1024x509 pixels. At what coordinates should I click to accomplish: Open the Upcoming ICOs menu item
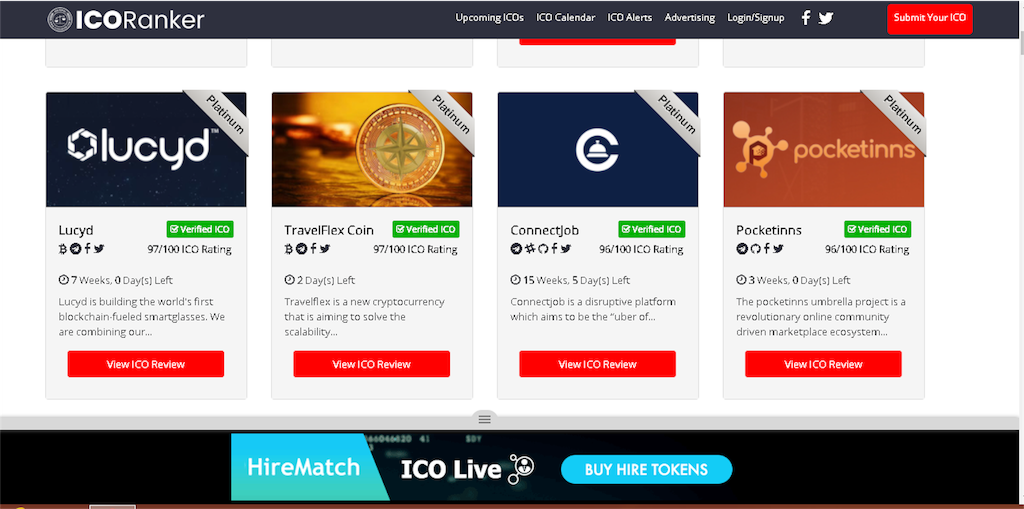point(489,18)
